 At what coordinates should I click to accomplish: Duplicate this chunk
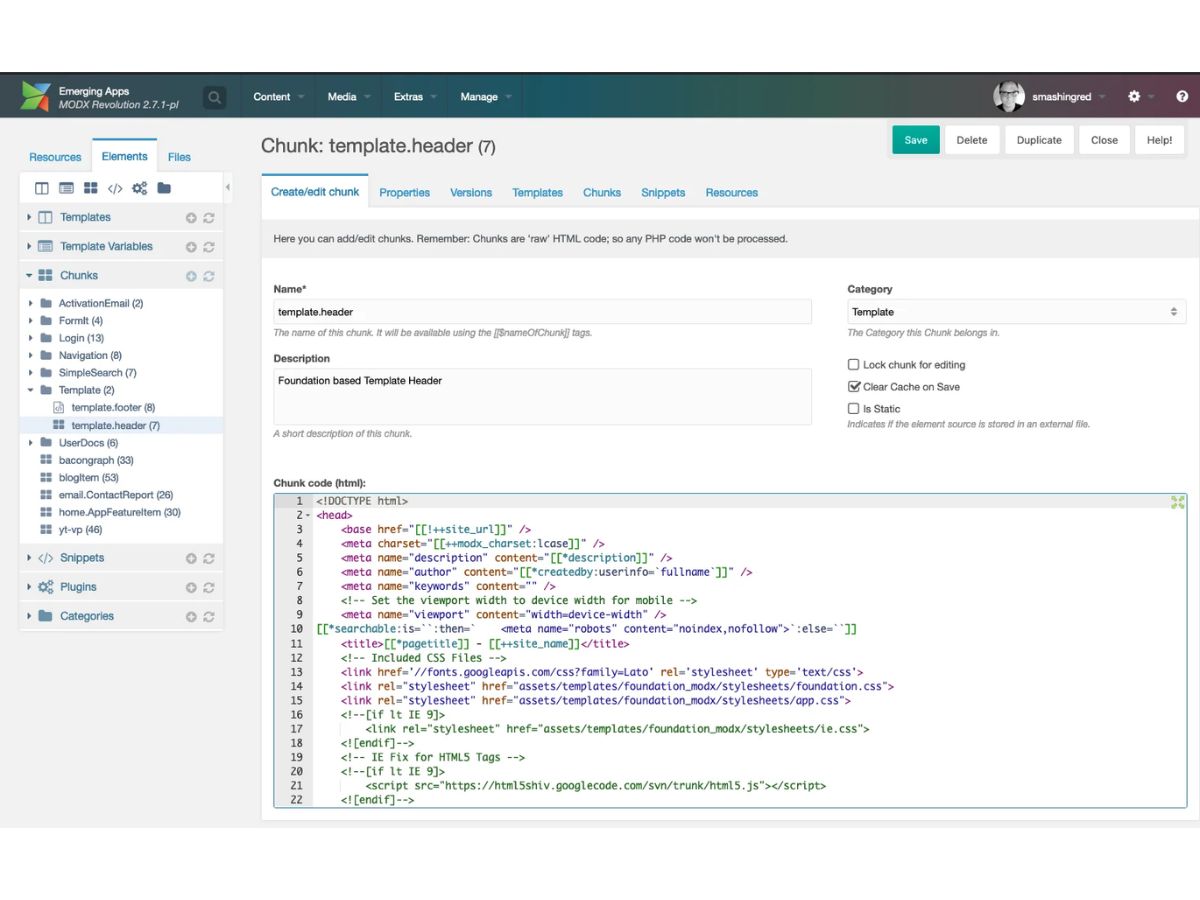tap(1039, 140)
